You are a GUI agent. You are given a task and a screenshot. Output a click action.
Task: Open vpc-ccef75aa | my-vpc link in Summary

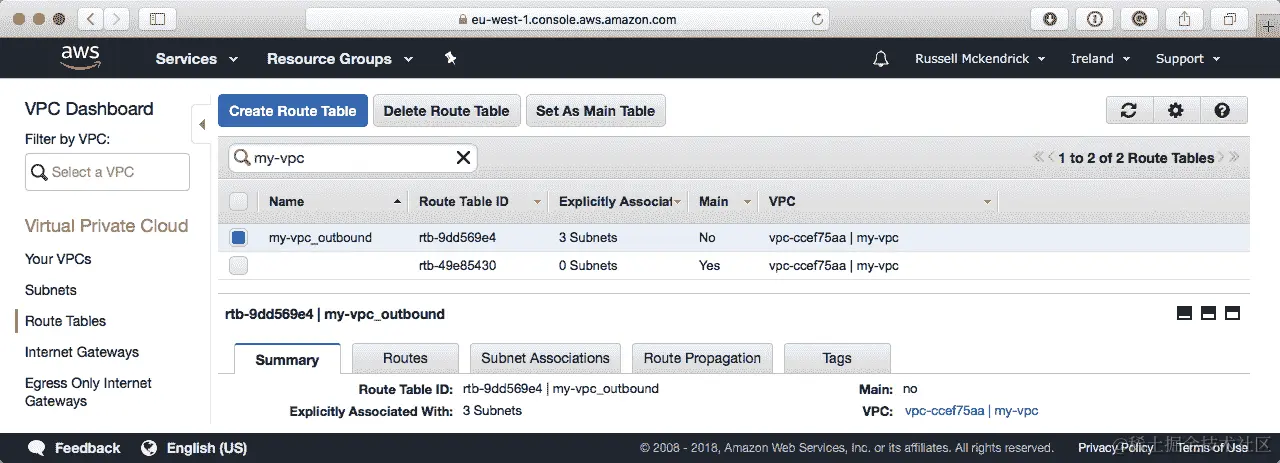tap(971, 411)
